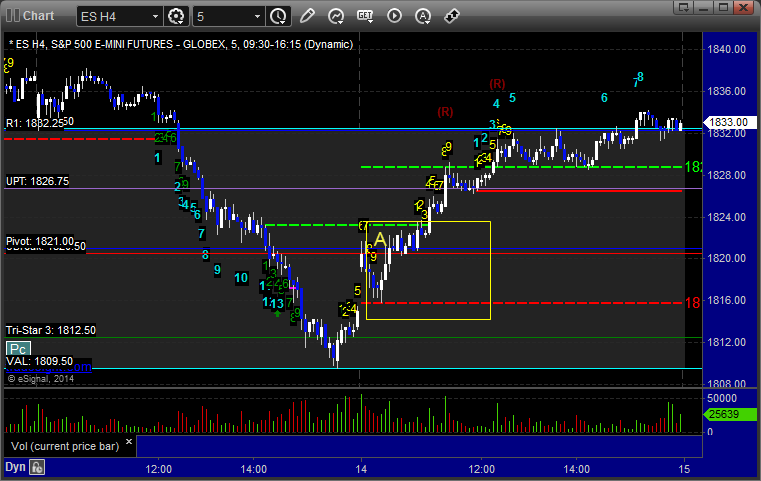Click the date label 14 on time axis
Image resolution: width=761 pixels, height=481 pixels.
(x=361, y=469)
